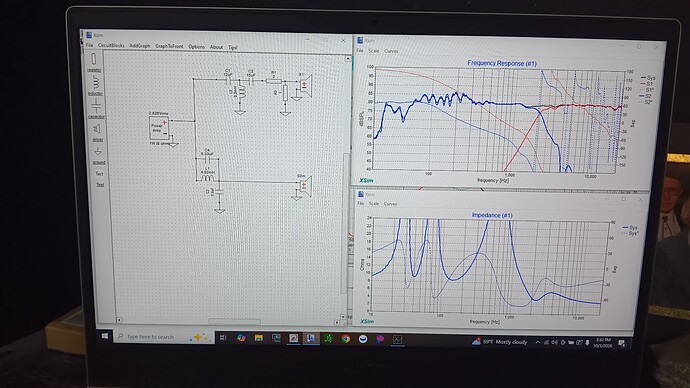Click the Windows Start button
This screenshot has width=690, height=388.
104,336
